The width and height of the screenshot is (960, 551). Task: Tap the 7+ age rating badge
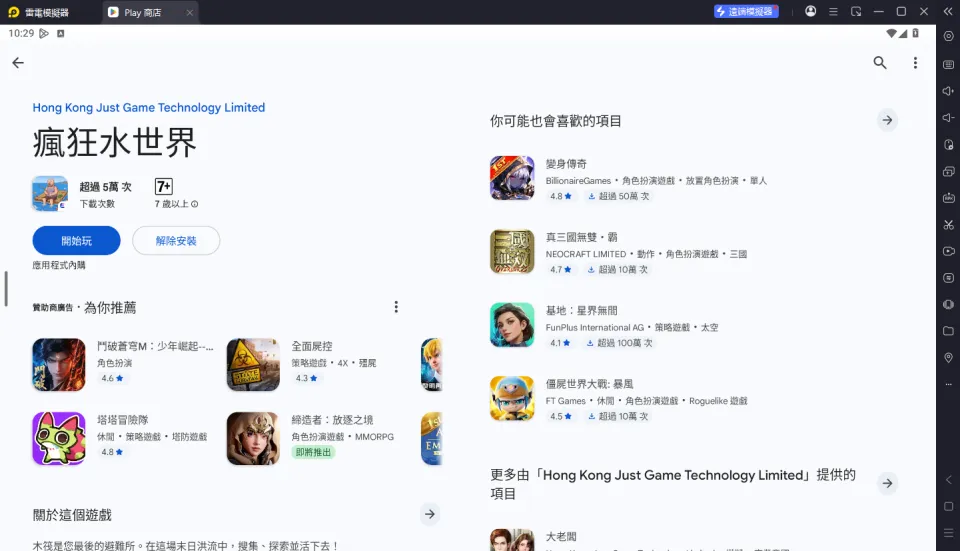click(163, 186)
